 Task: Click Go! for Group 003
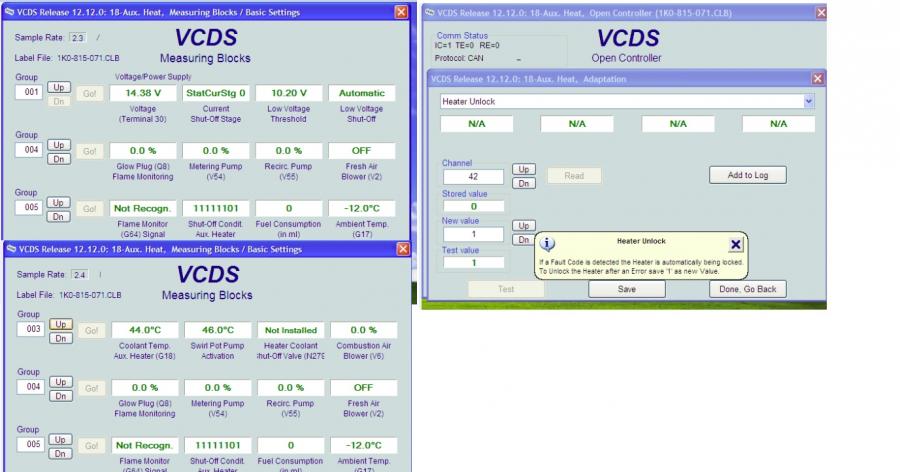point(89,330)
